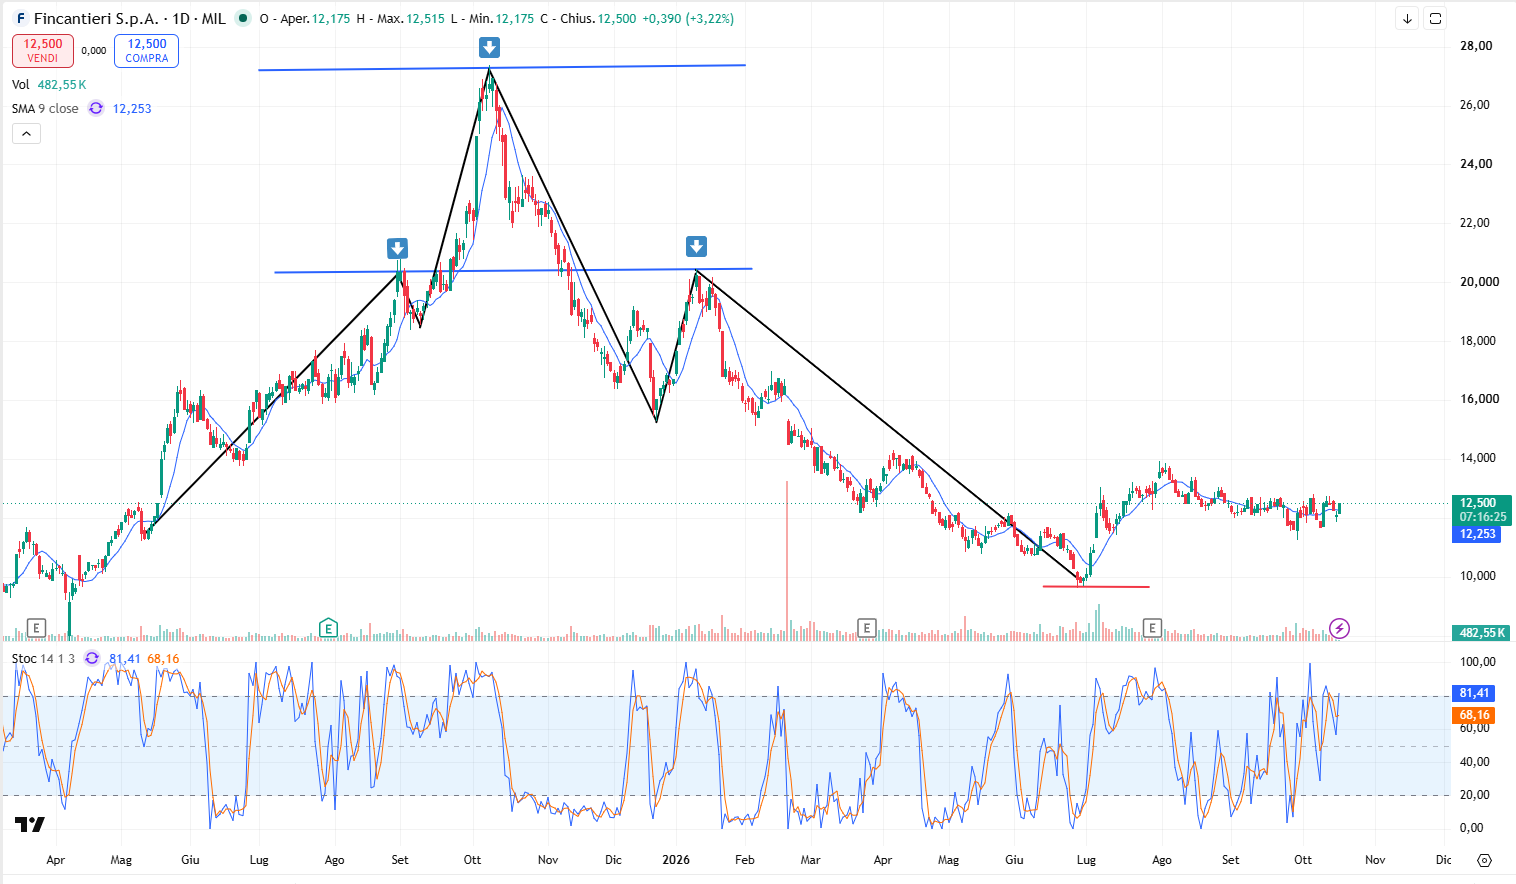Click the red 12,500 VENDI sell button
Viewport: 1516px width, 884px height.
[43, 51]
